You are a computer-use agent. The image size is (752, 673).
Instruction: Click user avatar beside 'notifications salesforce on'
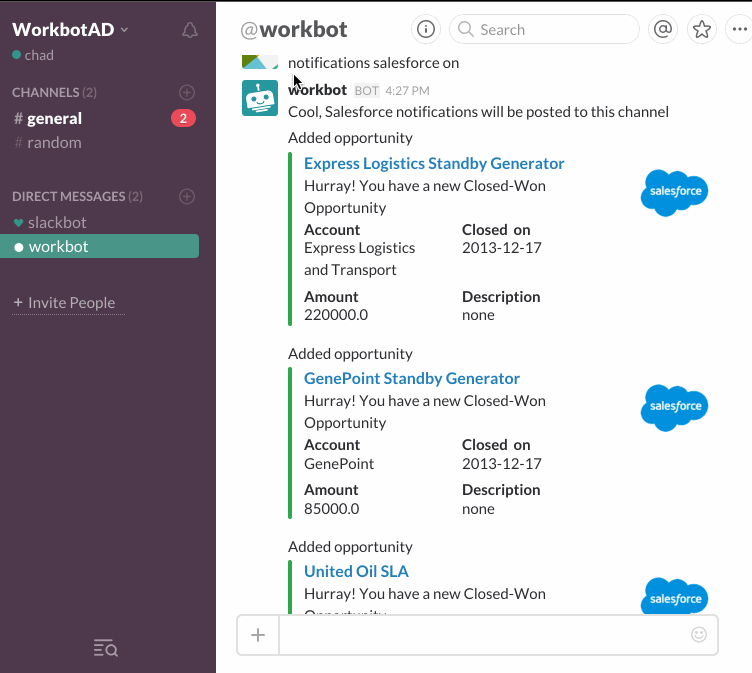pyautogui.click(x=260, y=62)
